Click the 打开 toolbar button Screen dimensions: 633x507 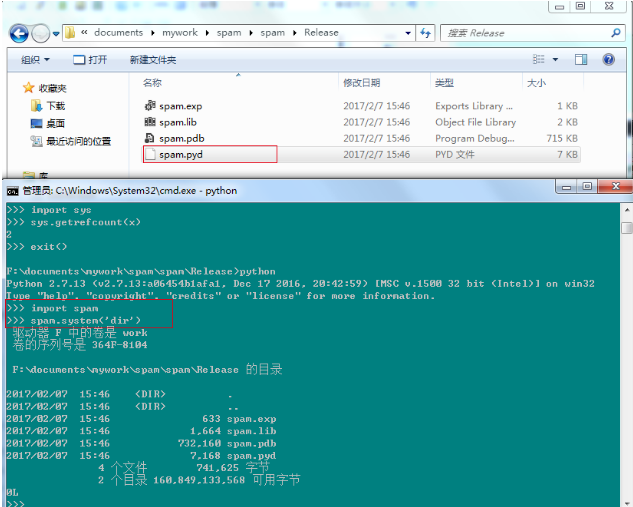point(90,60)
